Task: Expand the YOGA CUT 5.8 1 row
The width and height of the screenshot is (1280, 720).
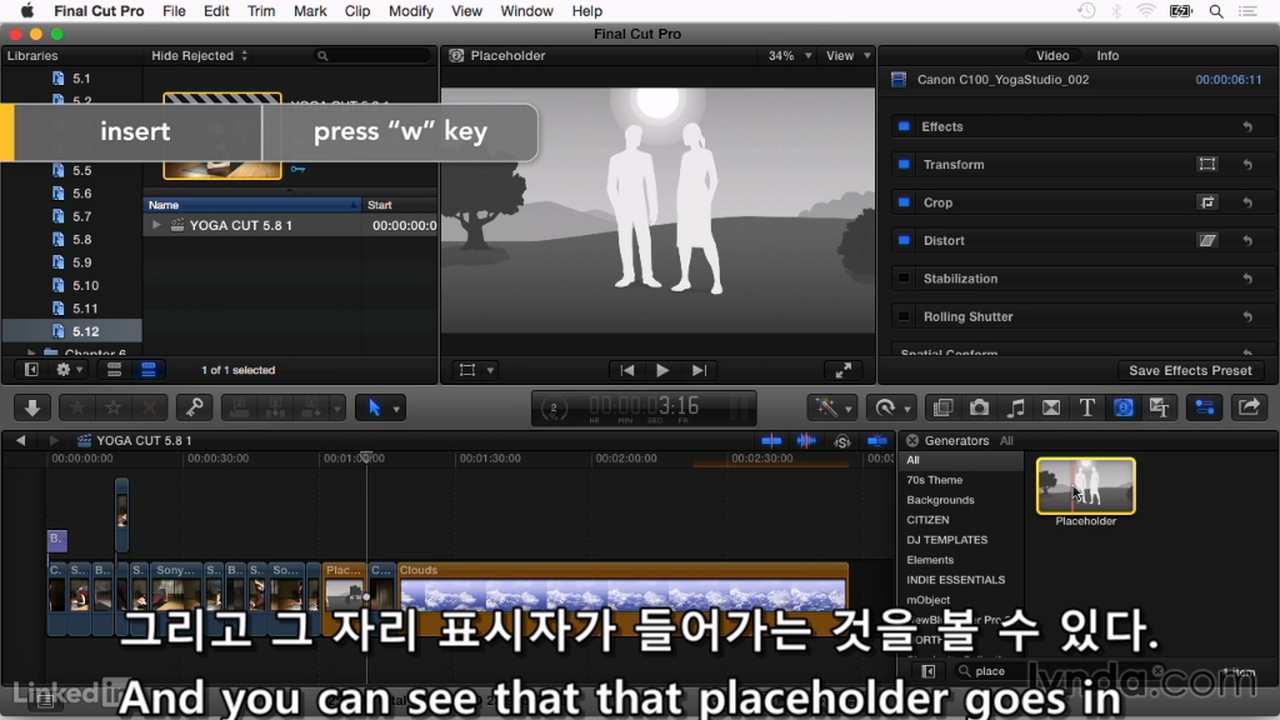Action: (156, 225)
